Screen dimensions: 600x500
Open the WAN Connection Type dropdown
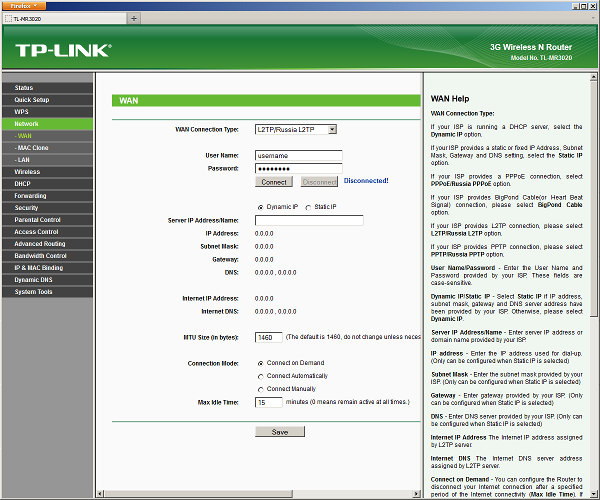[x=296, y=129]
